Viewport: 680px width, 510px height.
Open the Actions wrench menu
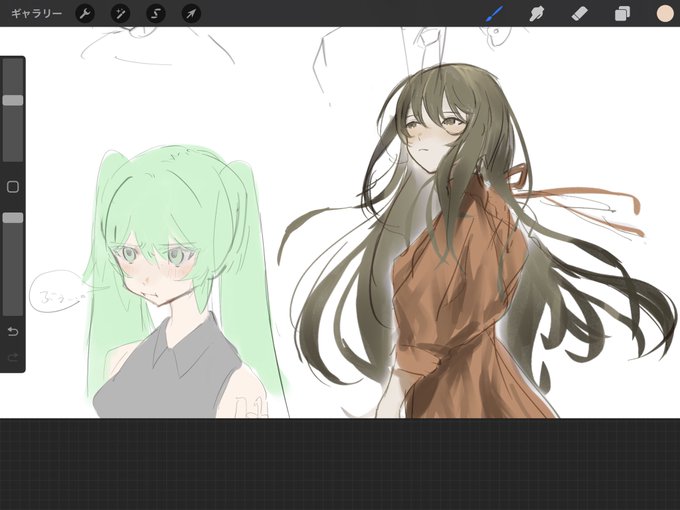85,13
